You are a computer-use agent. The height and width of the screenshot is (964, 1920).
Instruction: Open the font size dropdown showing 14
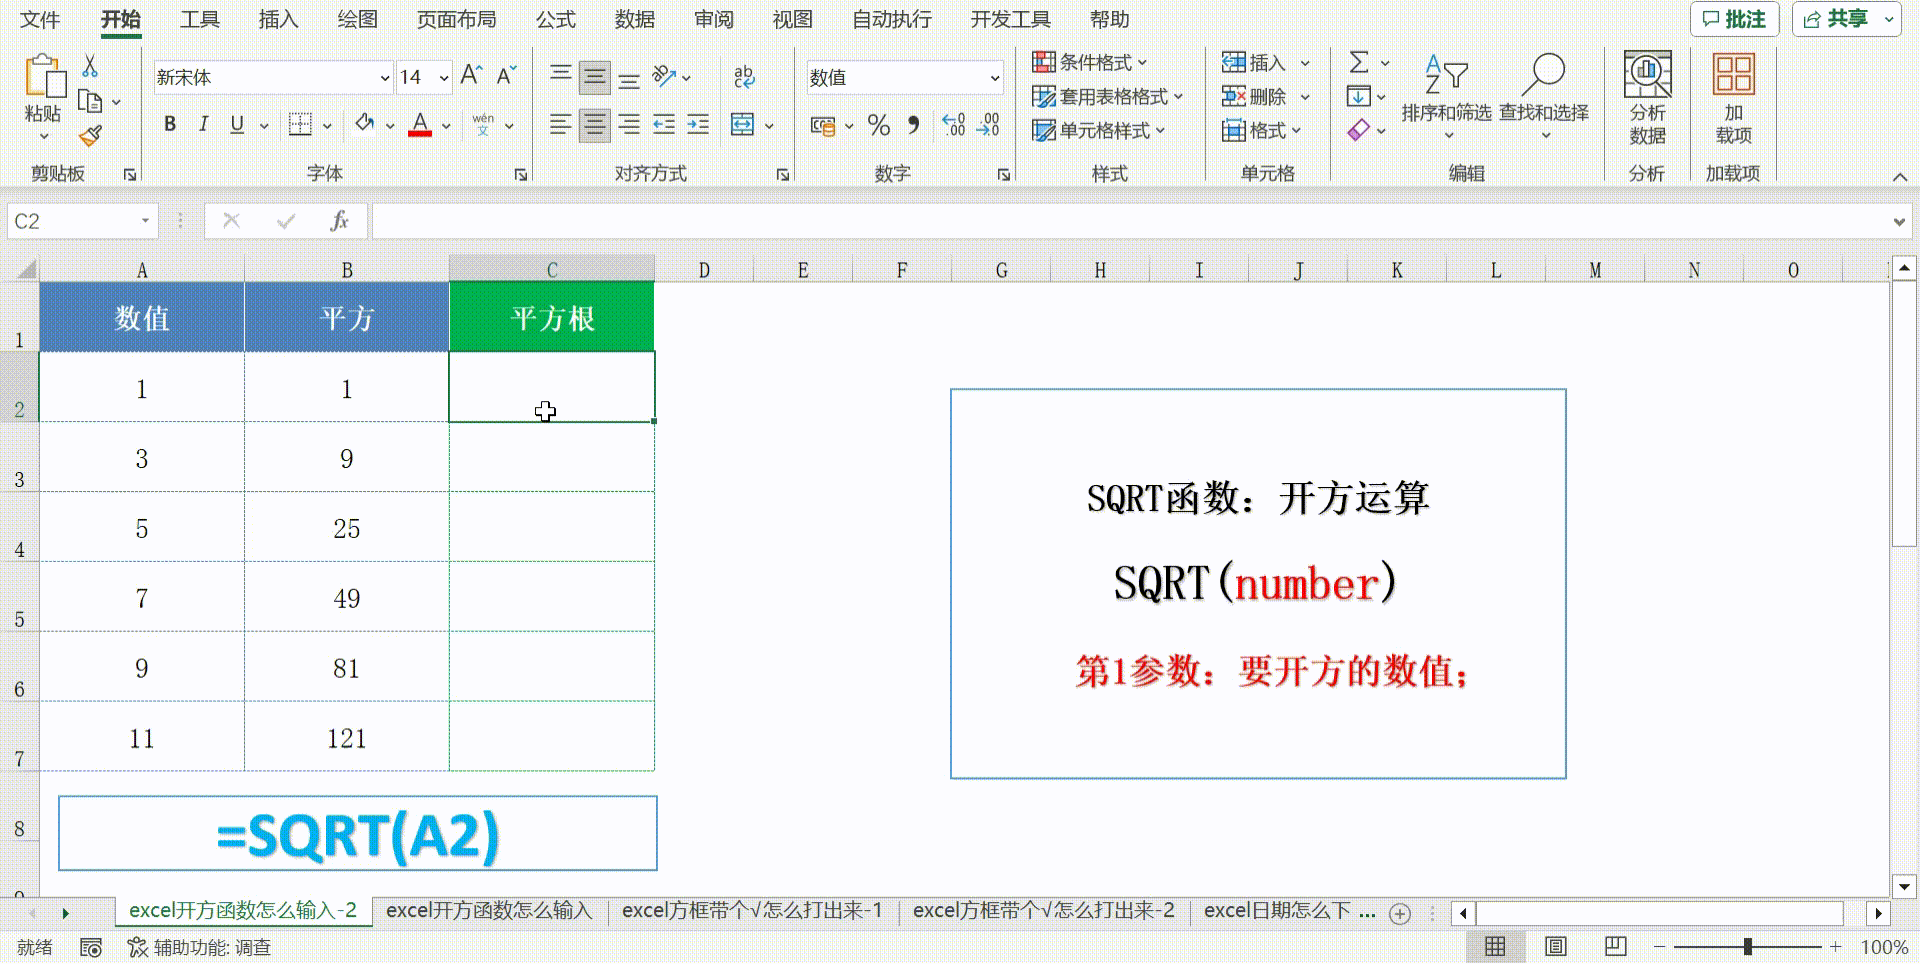[x=443, y=77]
